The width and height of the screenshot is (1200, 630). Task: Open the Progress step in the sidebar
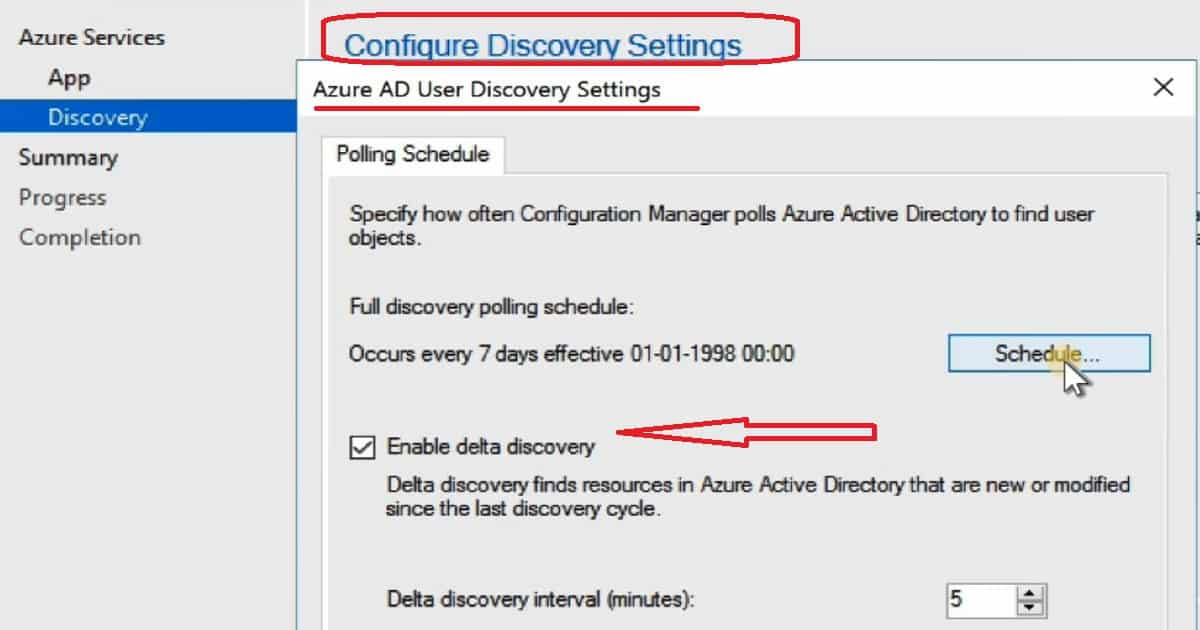pyautogui.click(x=62, y=198)
